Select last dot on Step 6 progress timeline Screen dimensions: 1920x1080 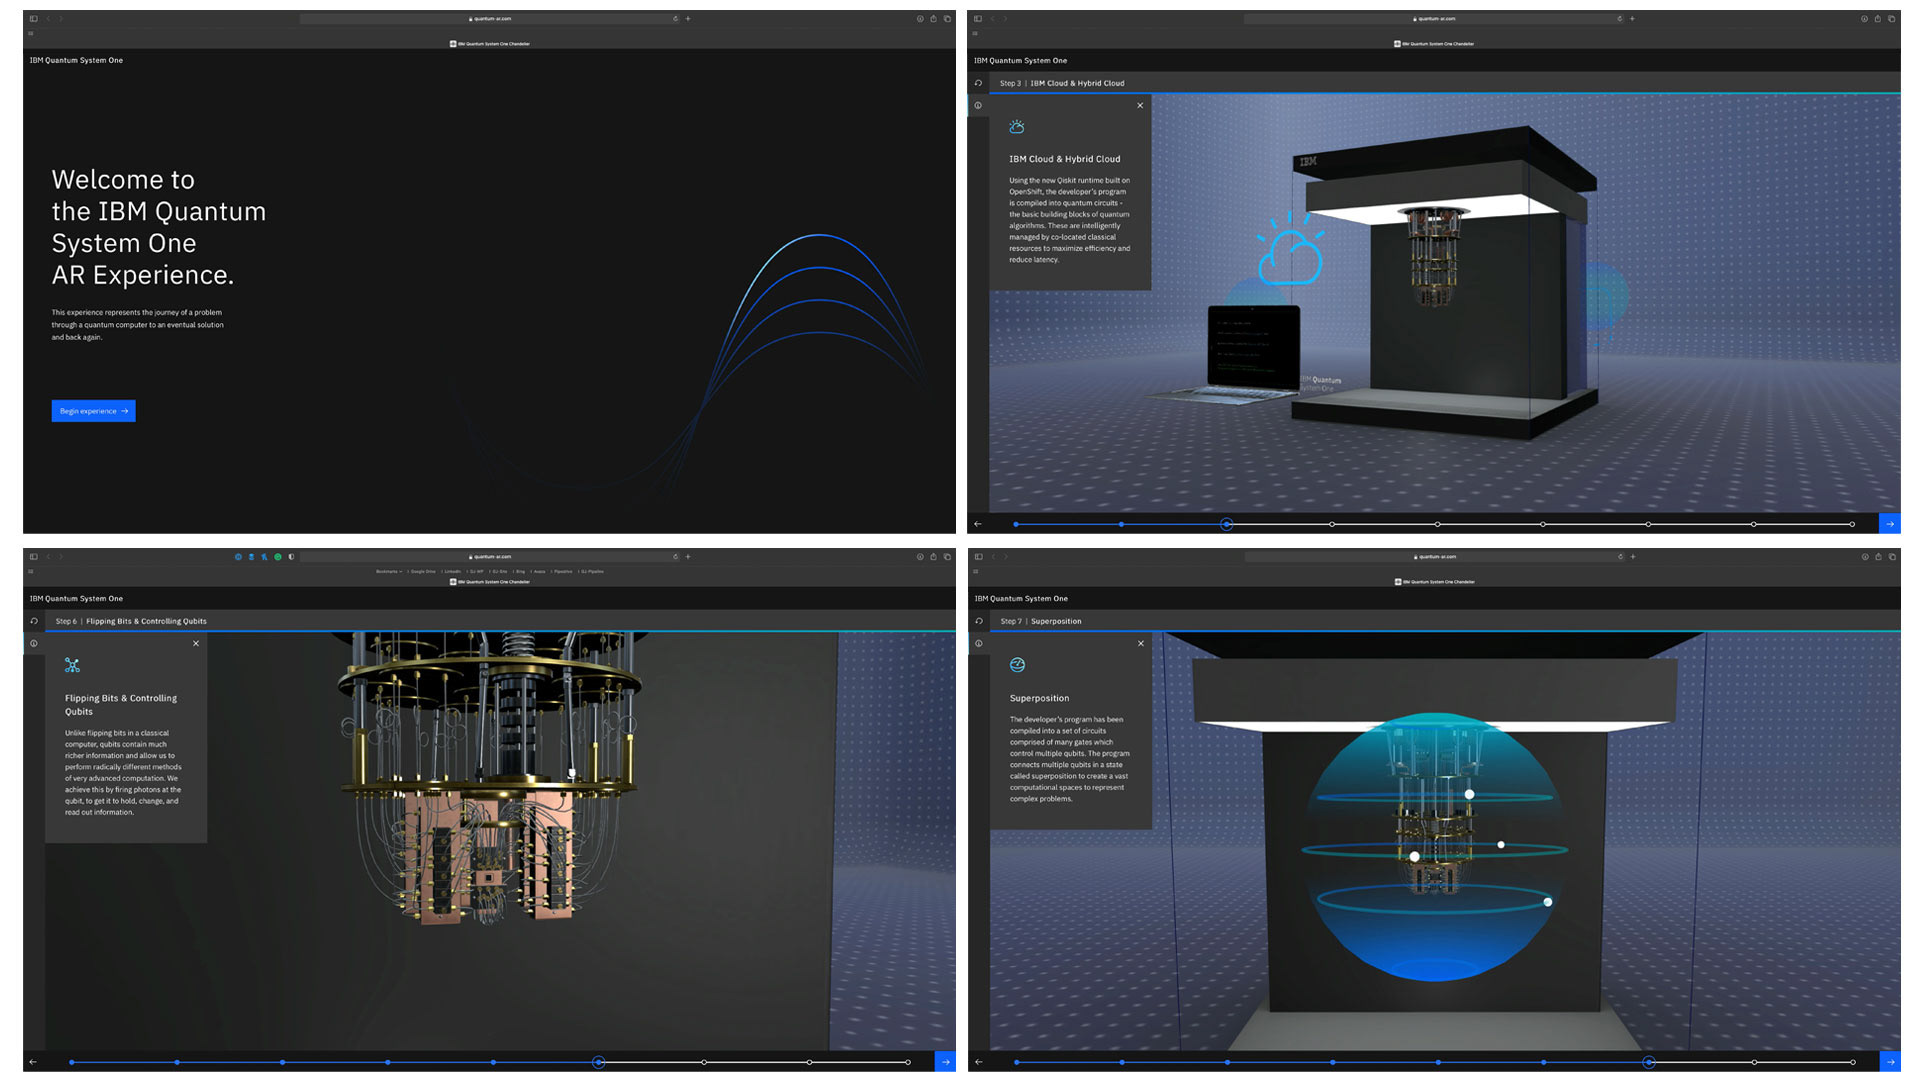pos(908,1062)
